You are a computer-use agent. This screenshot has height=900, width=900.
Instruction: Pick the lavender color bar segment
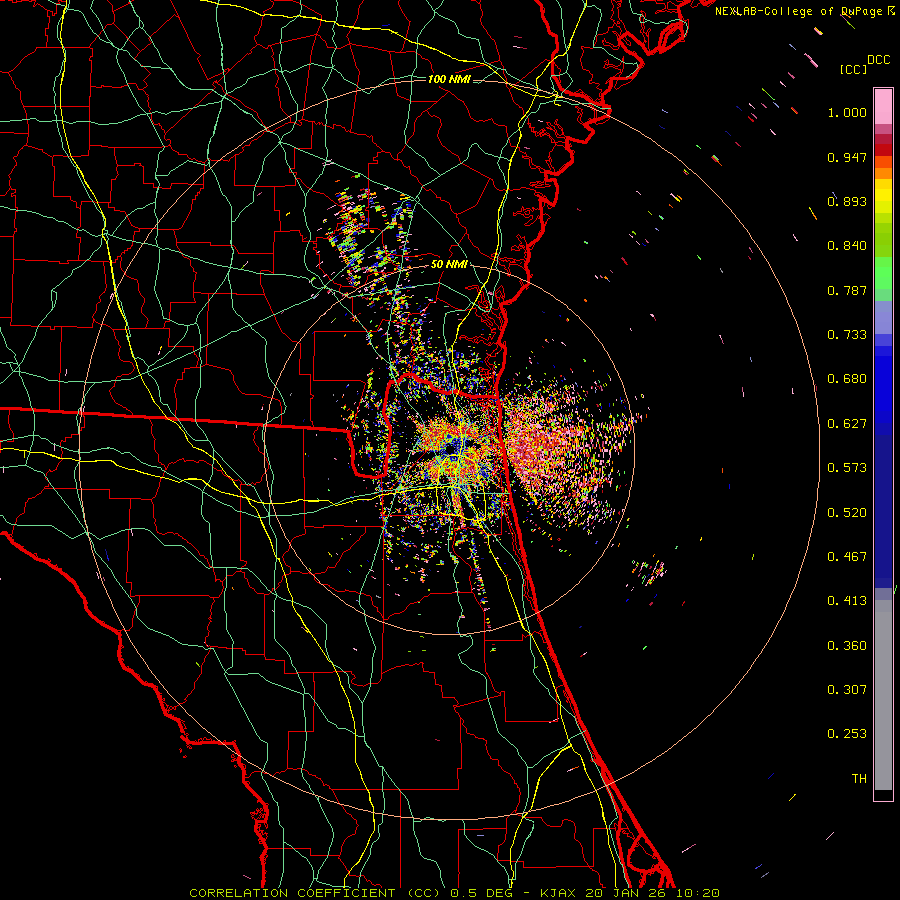coord(883,317)
